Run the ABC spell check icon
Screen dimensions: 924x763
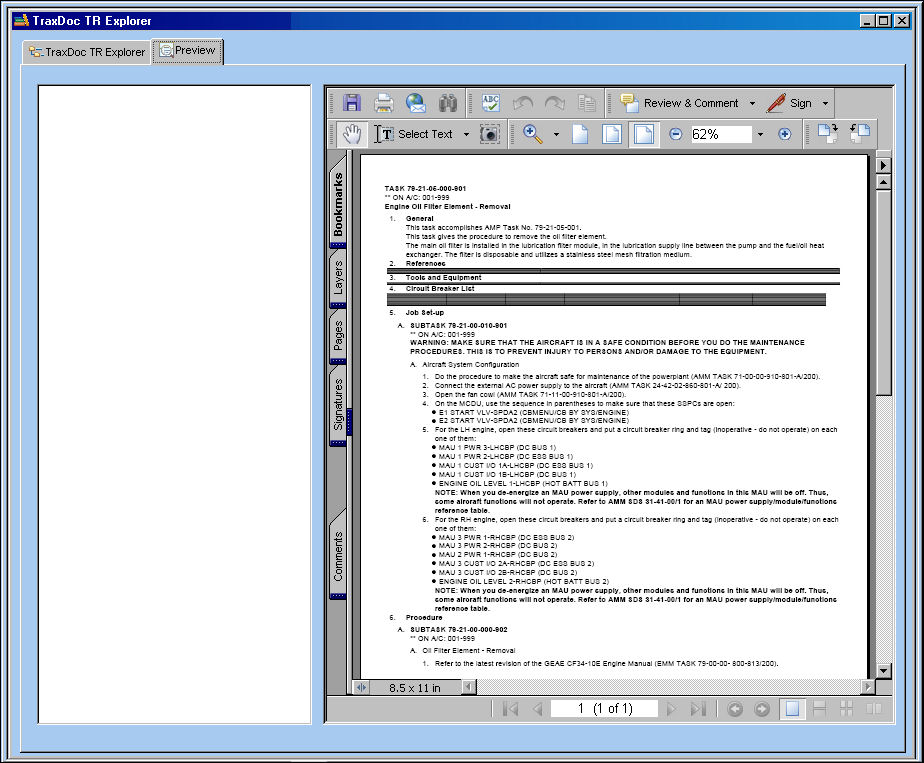pyautogui.click(x=490, y=103)
